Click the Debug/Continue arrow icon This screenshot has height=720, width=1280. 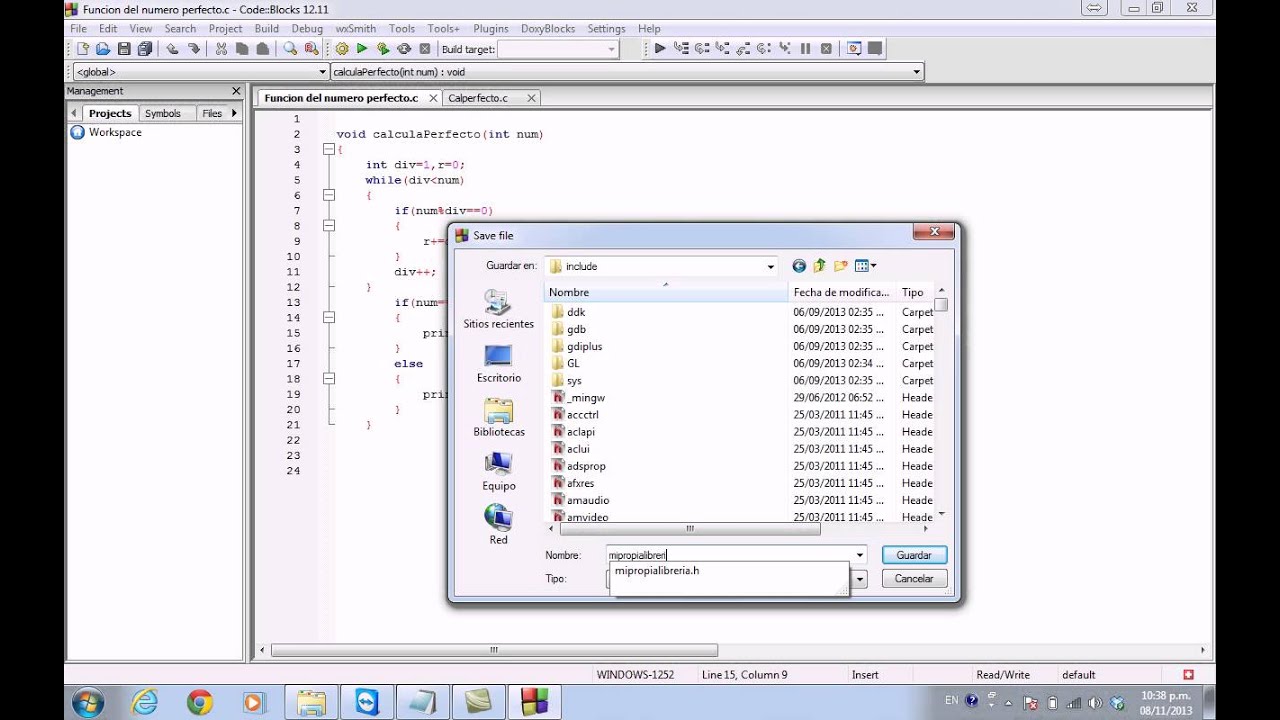tap(660, 49)
